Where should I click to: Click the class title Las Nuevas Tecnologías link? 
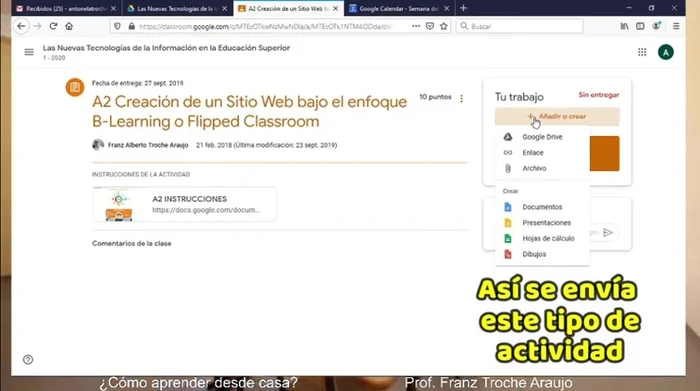click(x=166, y=48)
